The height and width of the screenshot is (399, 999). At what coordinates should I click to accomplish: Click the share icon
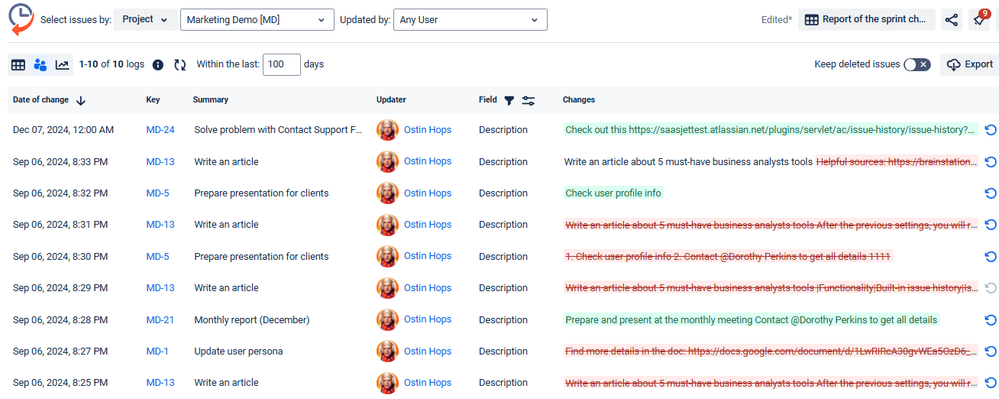click(951, 20)
